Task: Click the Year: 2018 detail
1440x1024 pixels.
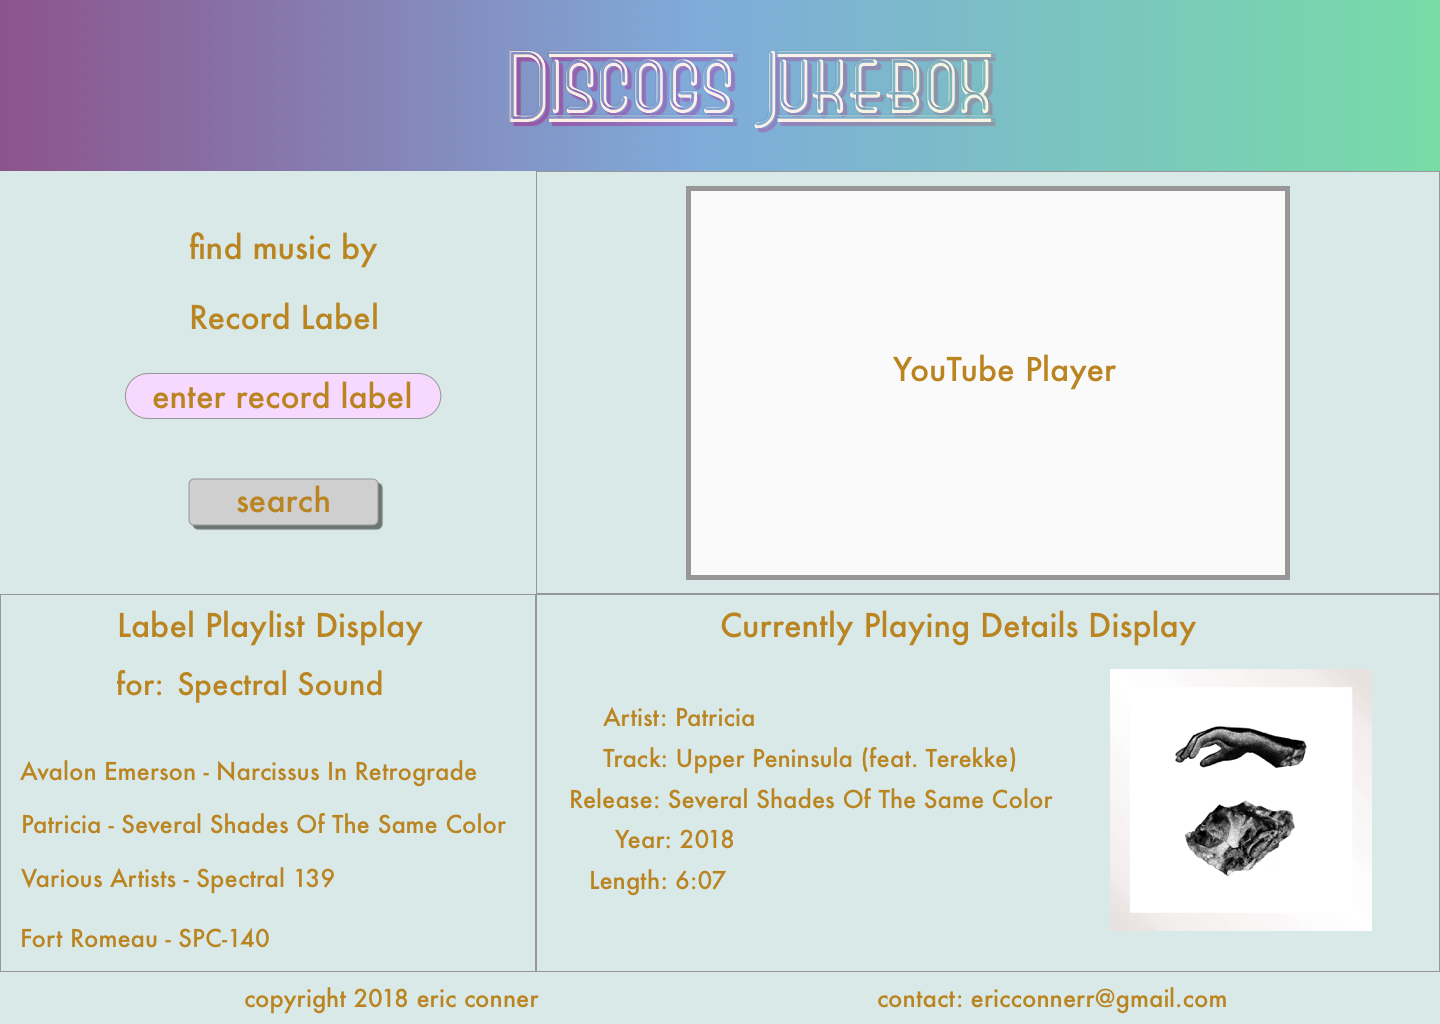Action: click(674, 840)
